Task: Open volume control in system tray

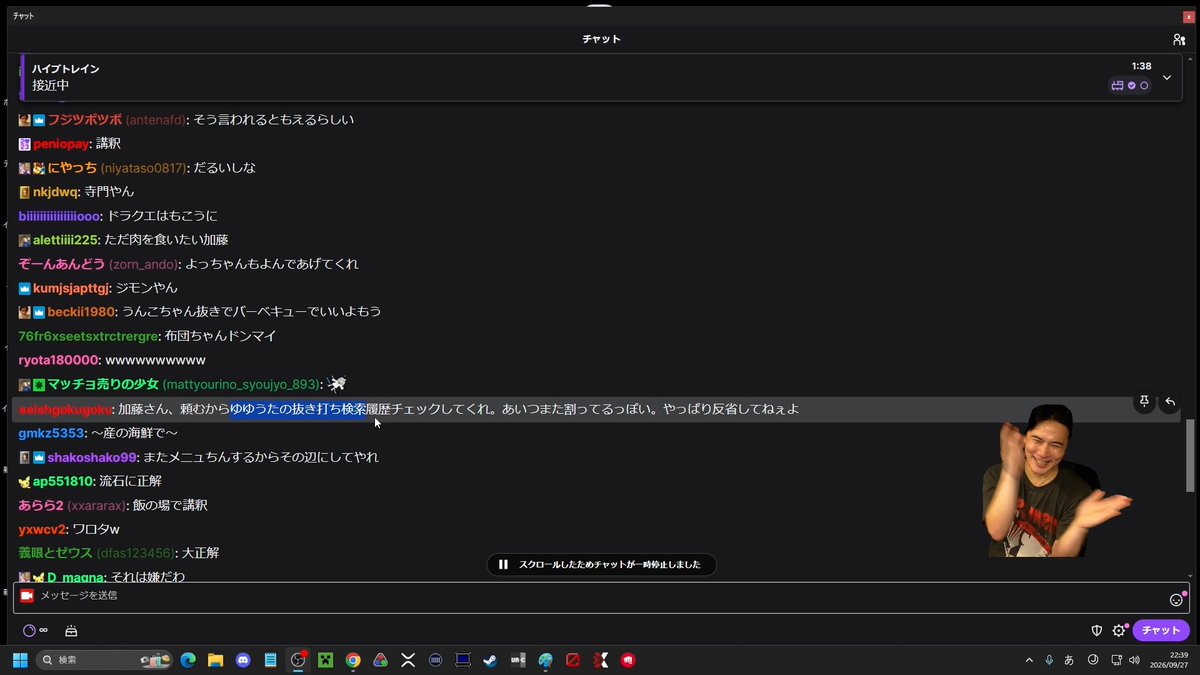Action: [x=1133, y=660]
